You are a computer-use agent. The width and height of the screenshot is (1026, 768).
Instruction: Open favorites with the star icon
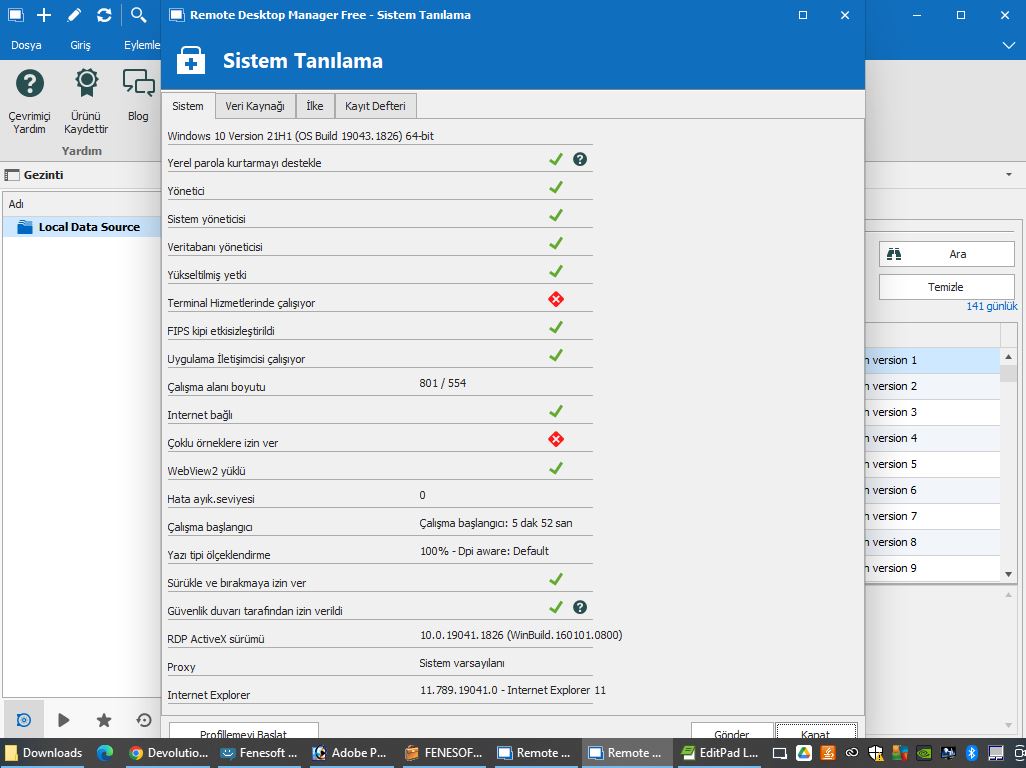[103, 720]
